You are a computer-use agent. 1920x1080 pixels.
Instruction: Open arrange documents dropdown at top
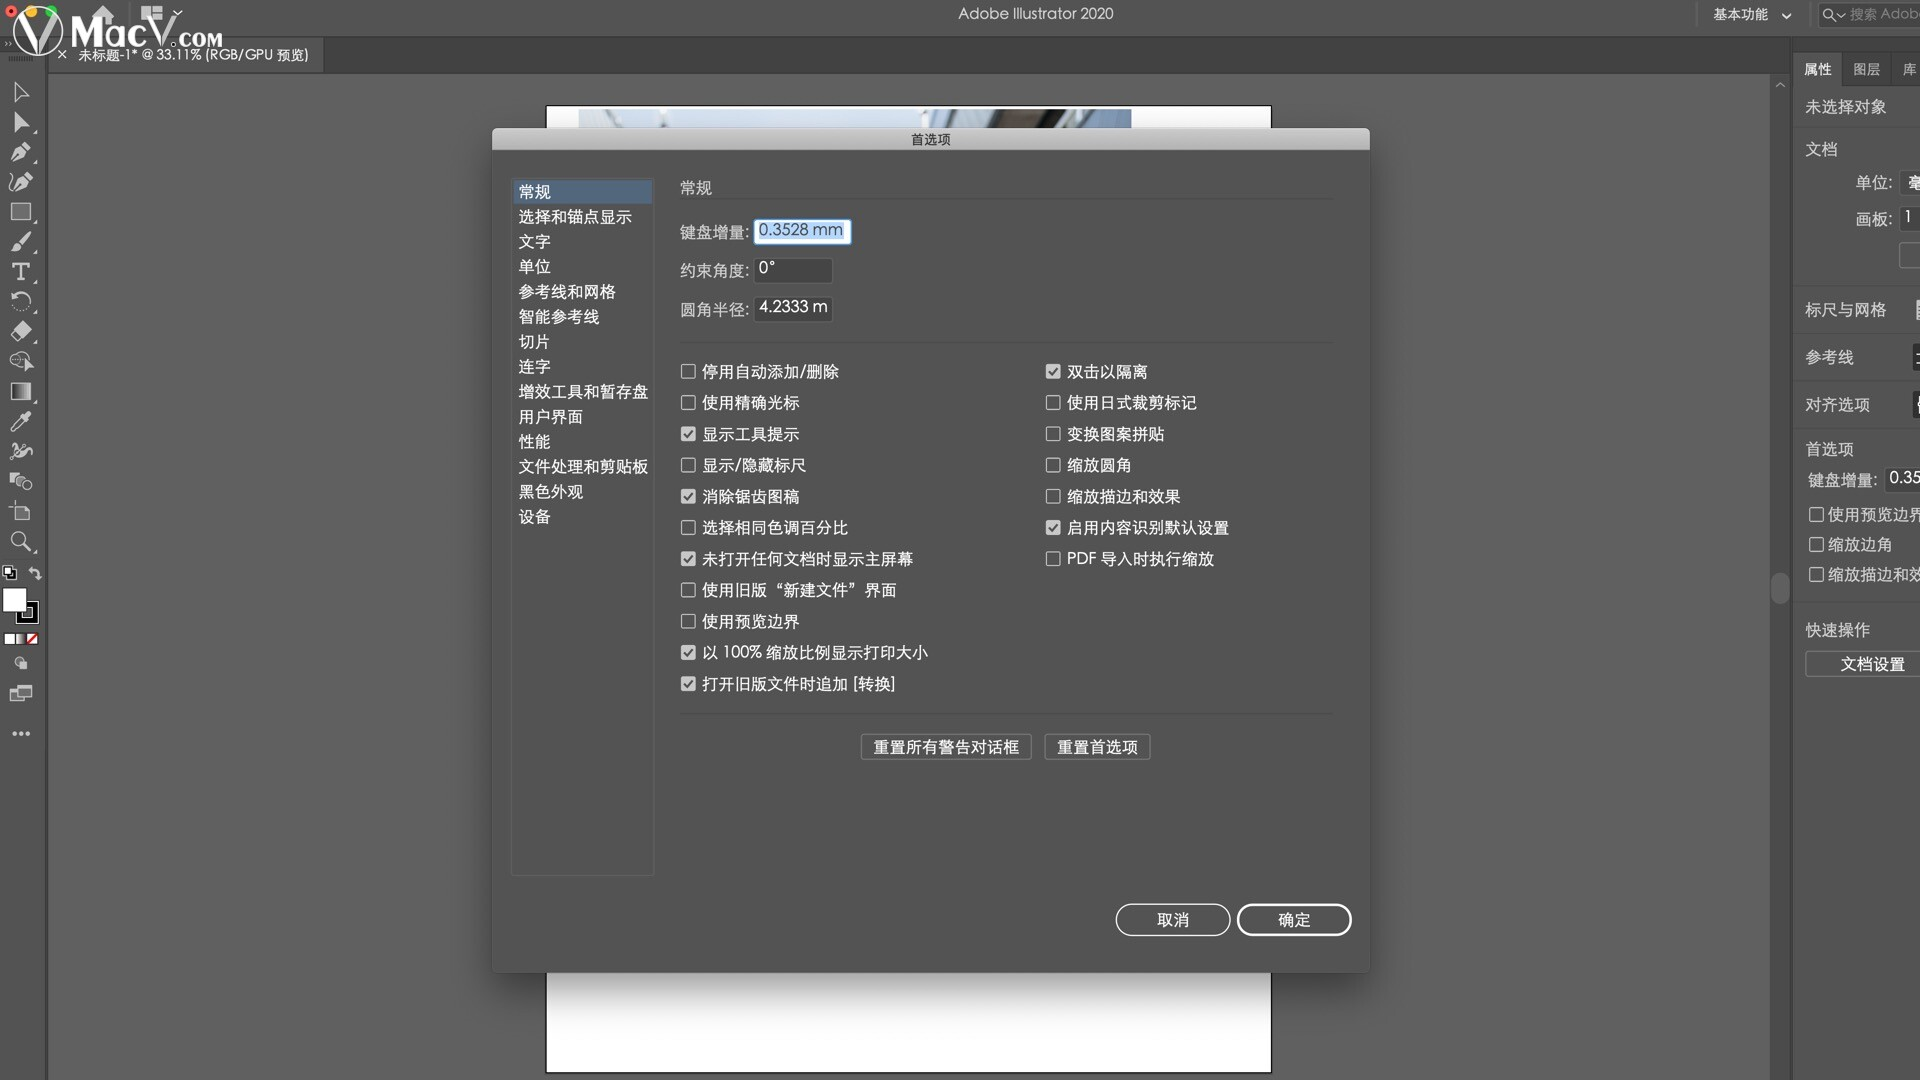pos(160,14)
